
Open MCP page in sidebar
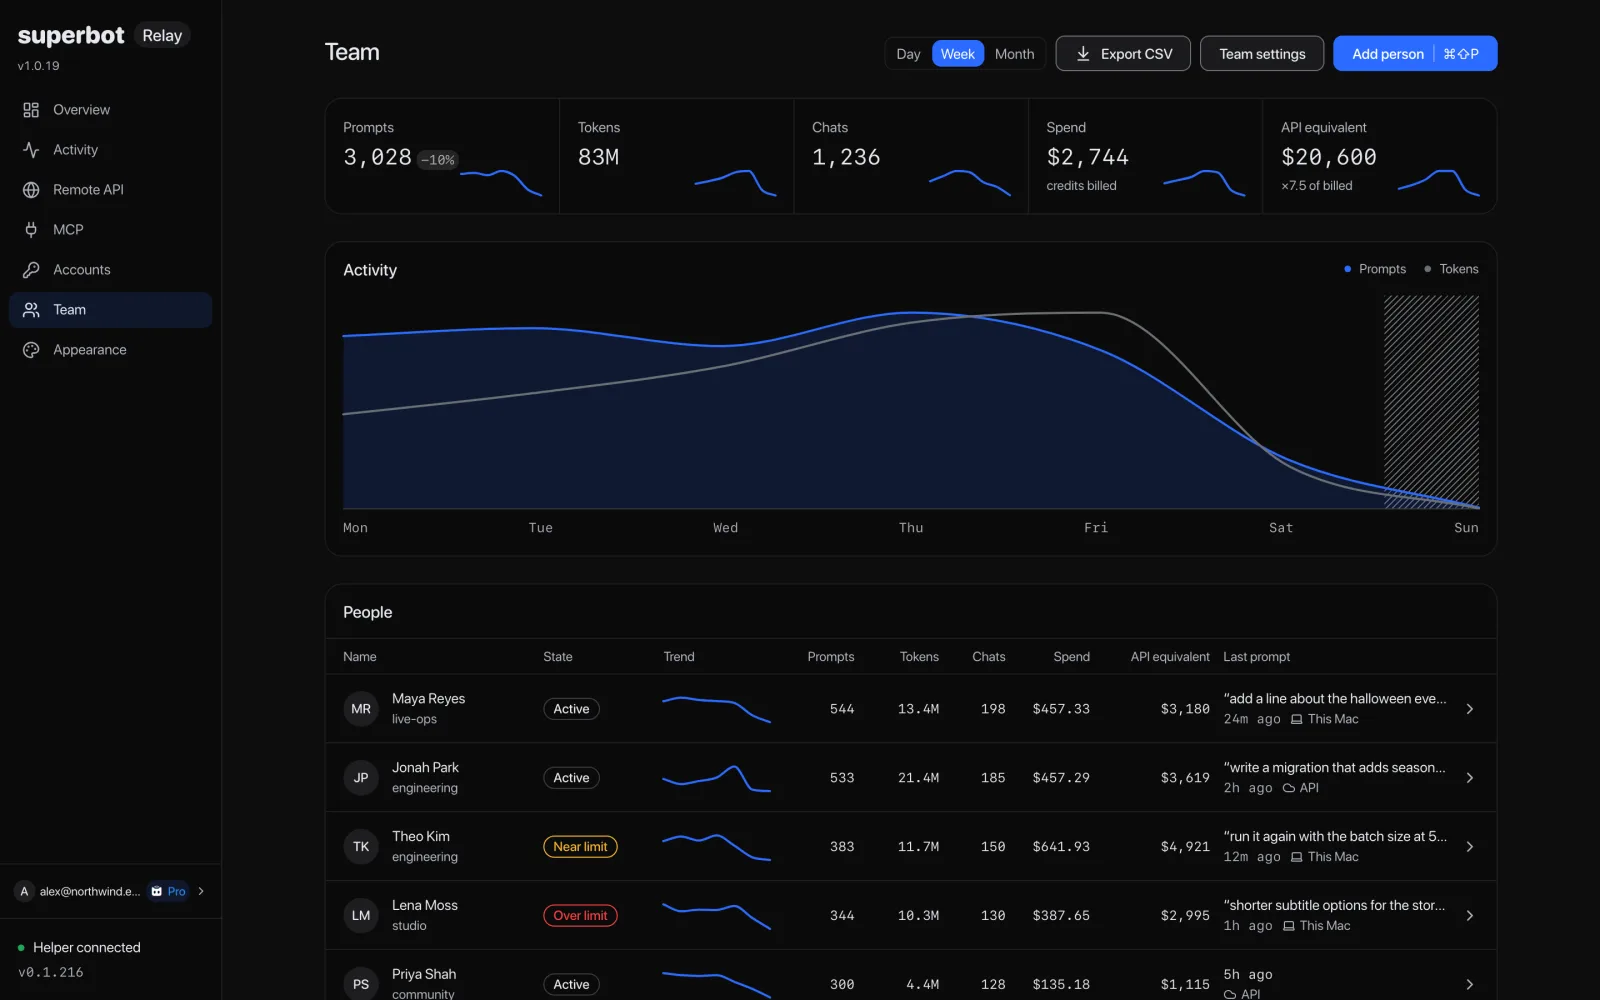click(110, 230)
